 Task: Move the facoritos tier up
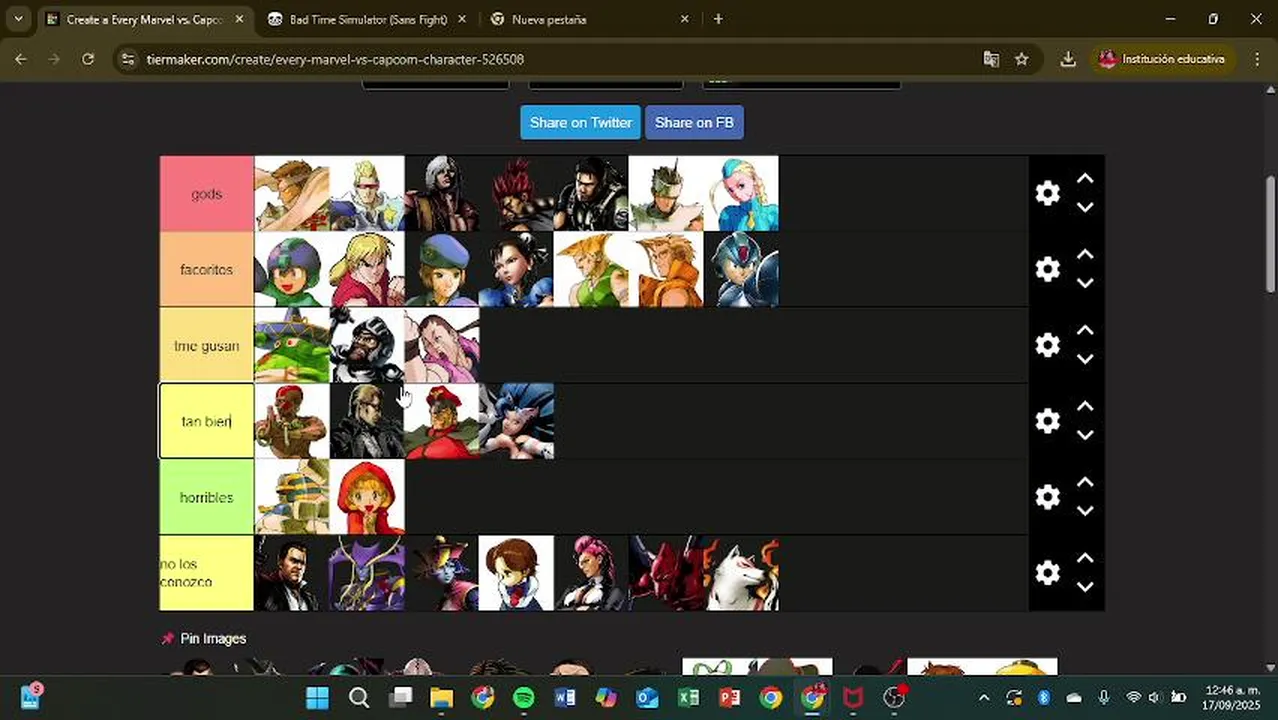[x=1085, y=255]
